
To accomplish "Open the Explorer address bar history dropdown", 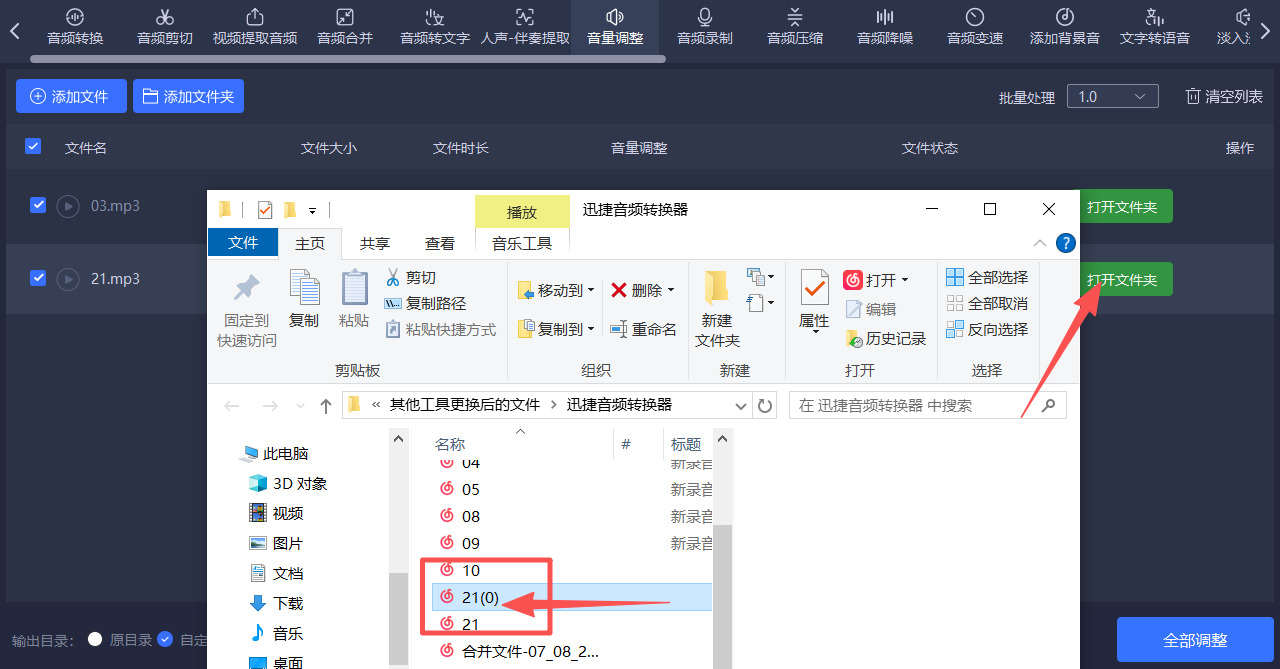I will click(741, 405).
